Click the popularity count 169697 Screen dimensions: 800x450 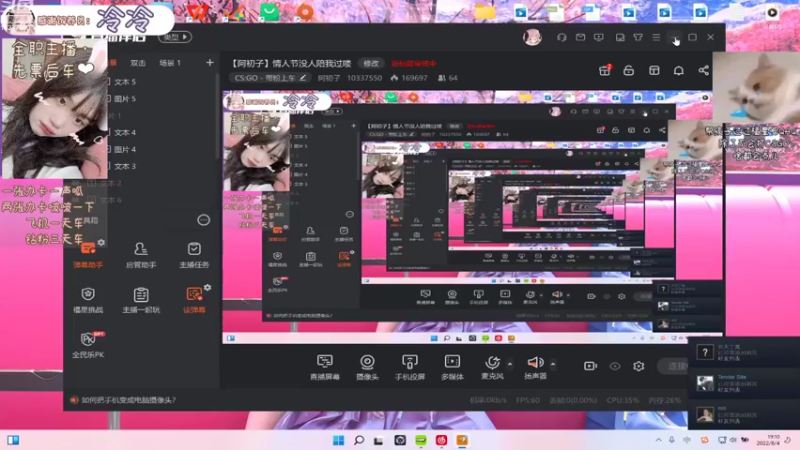click(409, 78)
